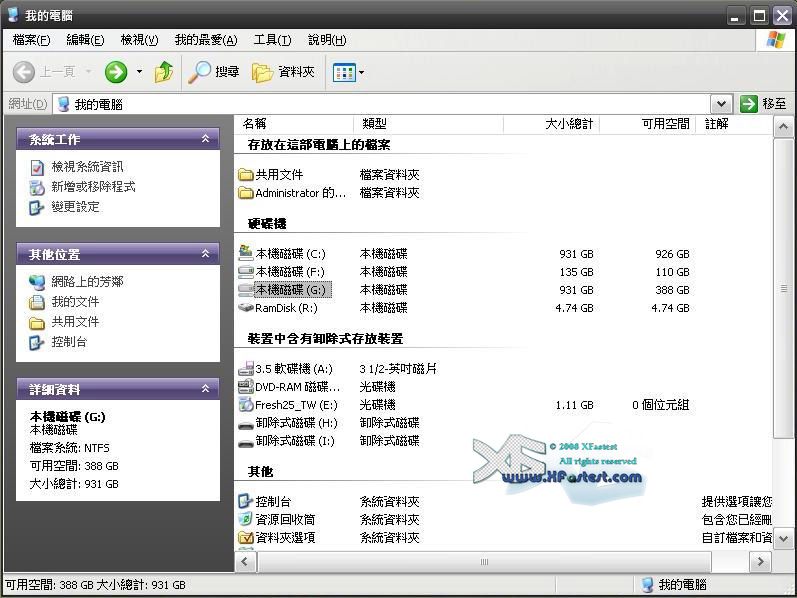Select the Fresh25_TW (E:) disc icon
The height and width of the screenshot is (598, 797).
click(x=246, y=405)
